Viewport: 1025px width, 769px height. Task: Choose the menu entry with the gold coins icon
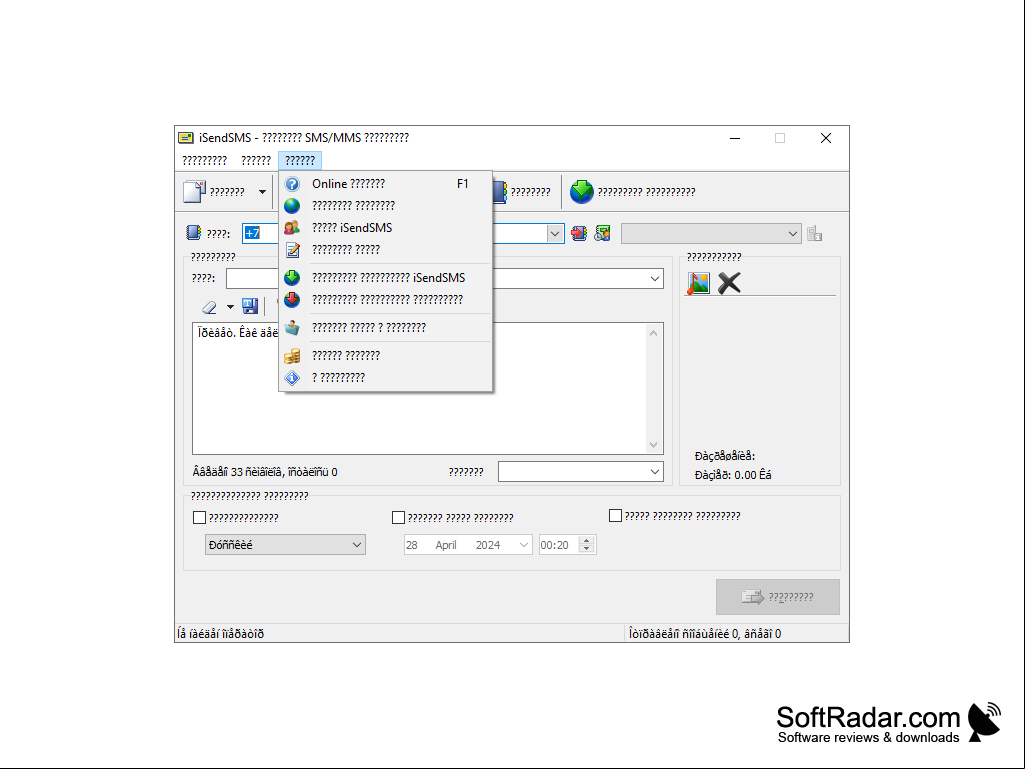386,356
